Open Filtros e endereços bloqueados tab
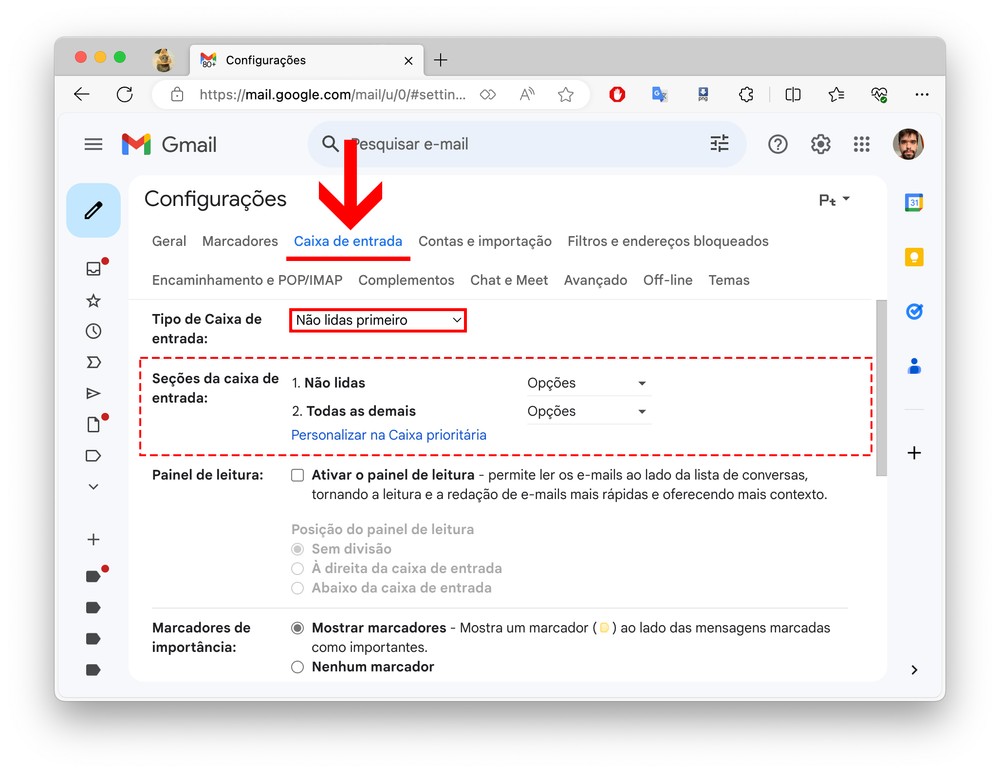The height and width of the screenshot is (773, 1000). (668, 241)
